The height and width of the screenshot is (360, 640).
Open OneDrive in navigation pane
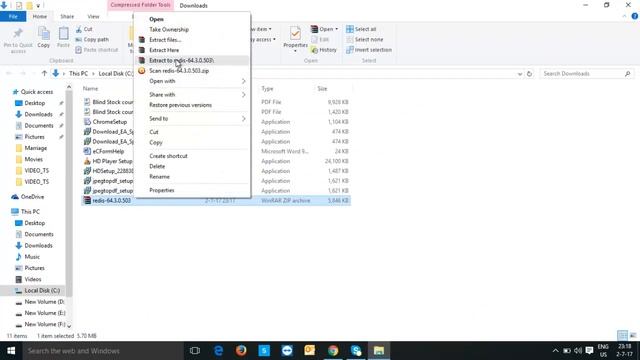(32, 197)
